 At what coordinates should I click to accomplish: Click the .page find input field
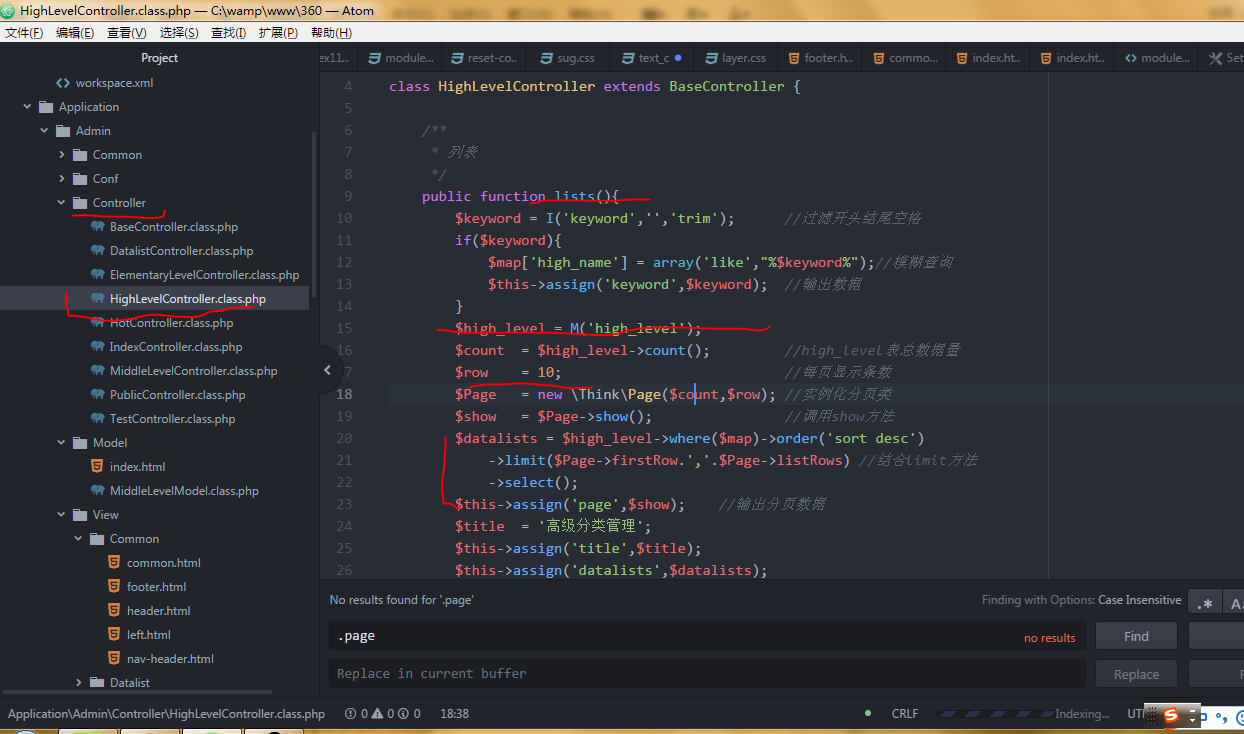(707, 636)
